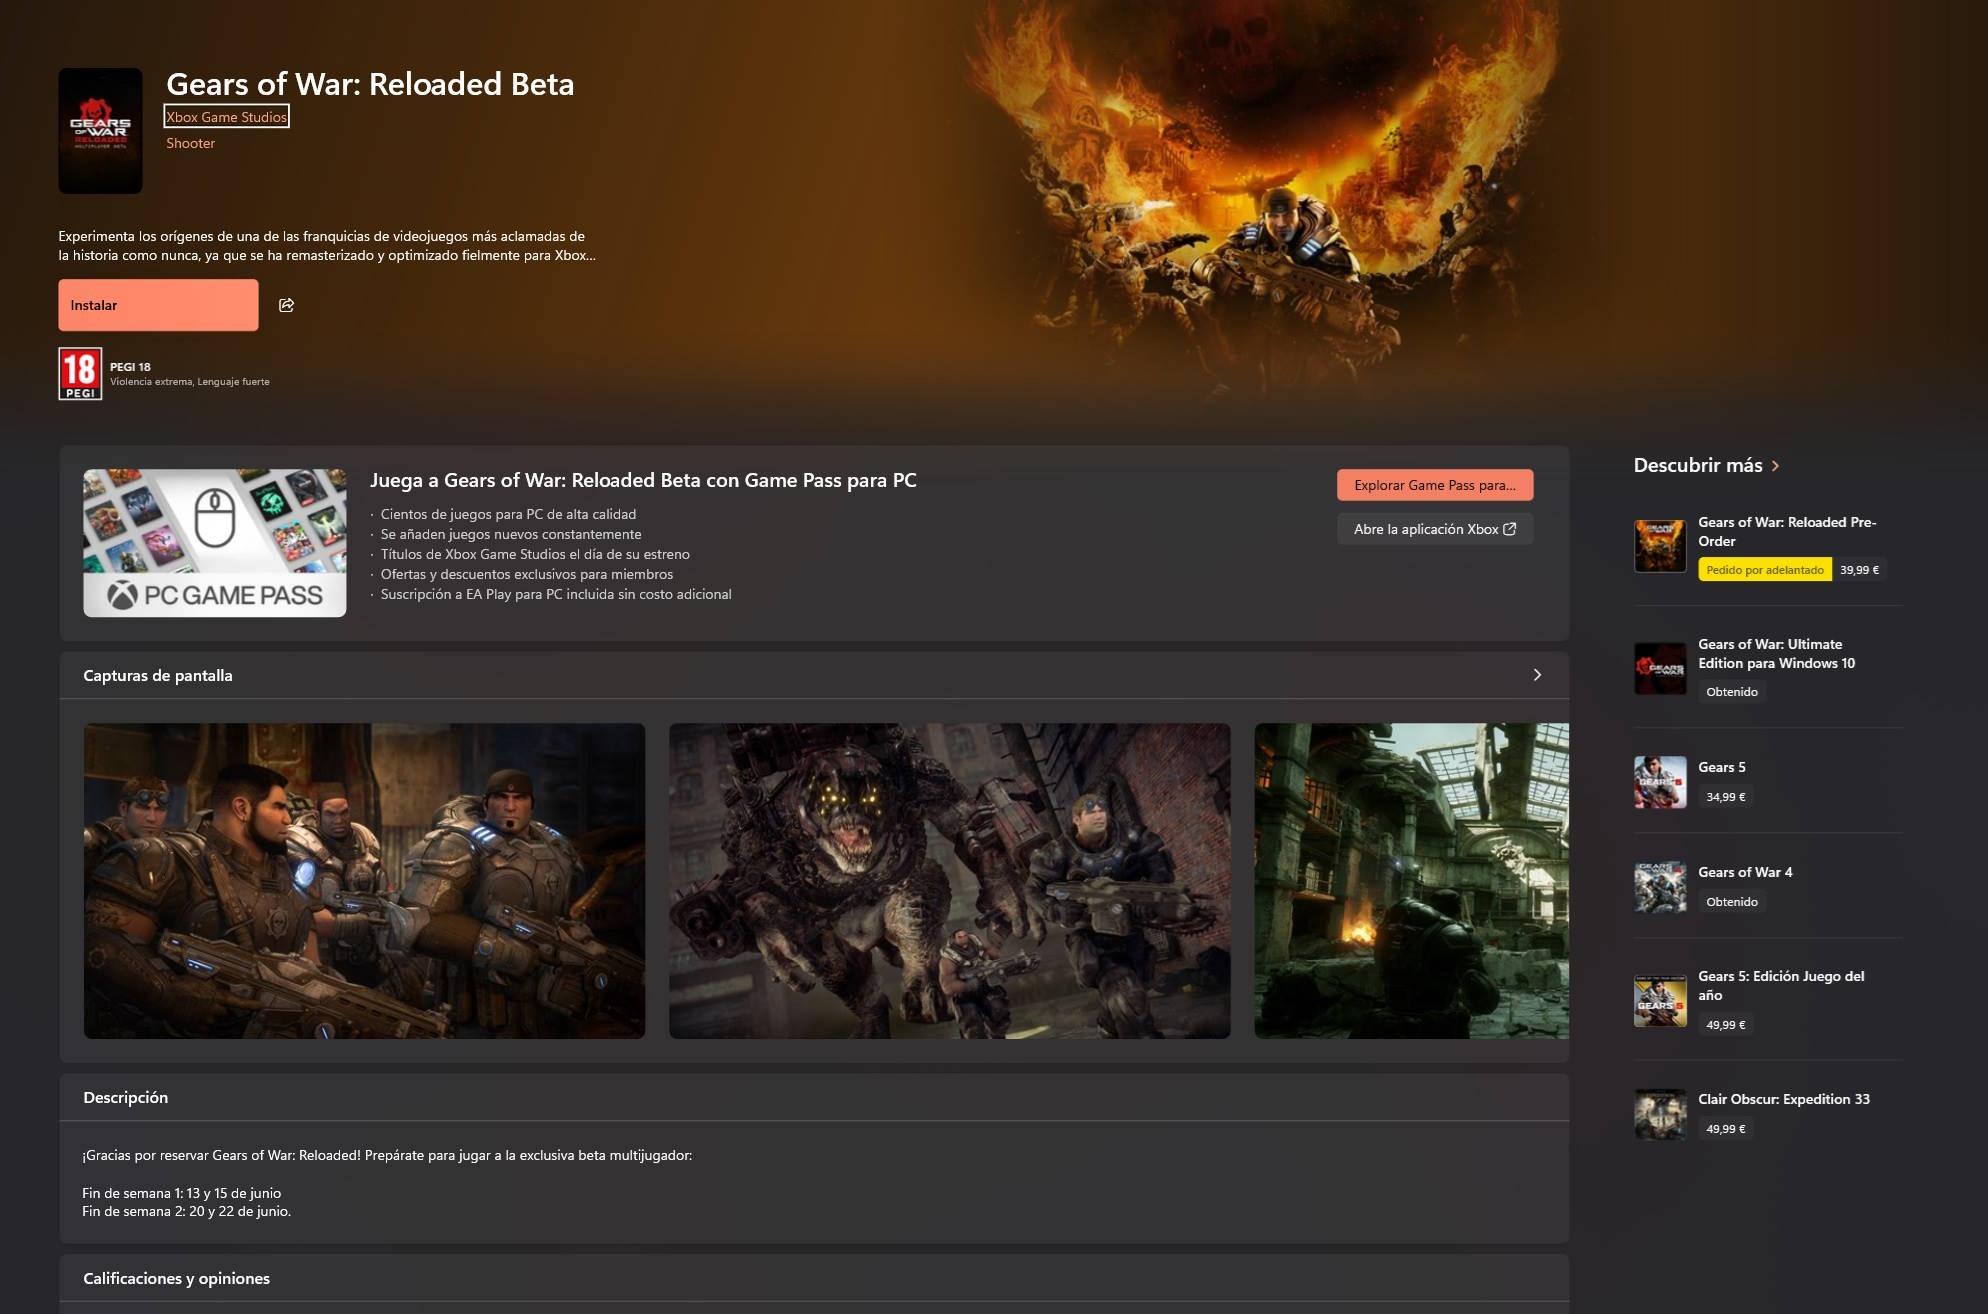Click the share icon next to Instalar
Screen dimensions: 1988x1314
286,305
